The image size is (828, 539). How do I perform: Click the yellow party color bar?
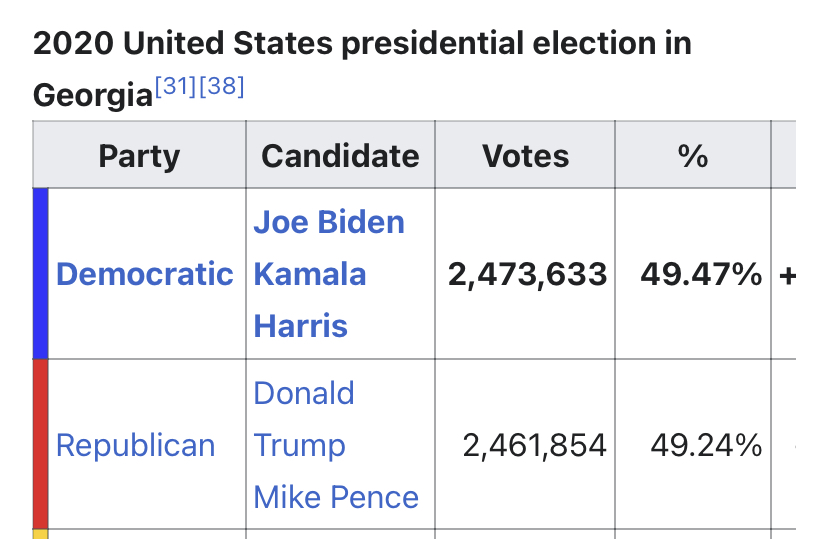click(x=41, y=534)
